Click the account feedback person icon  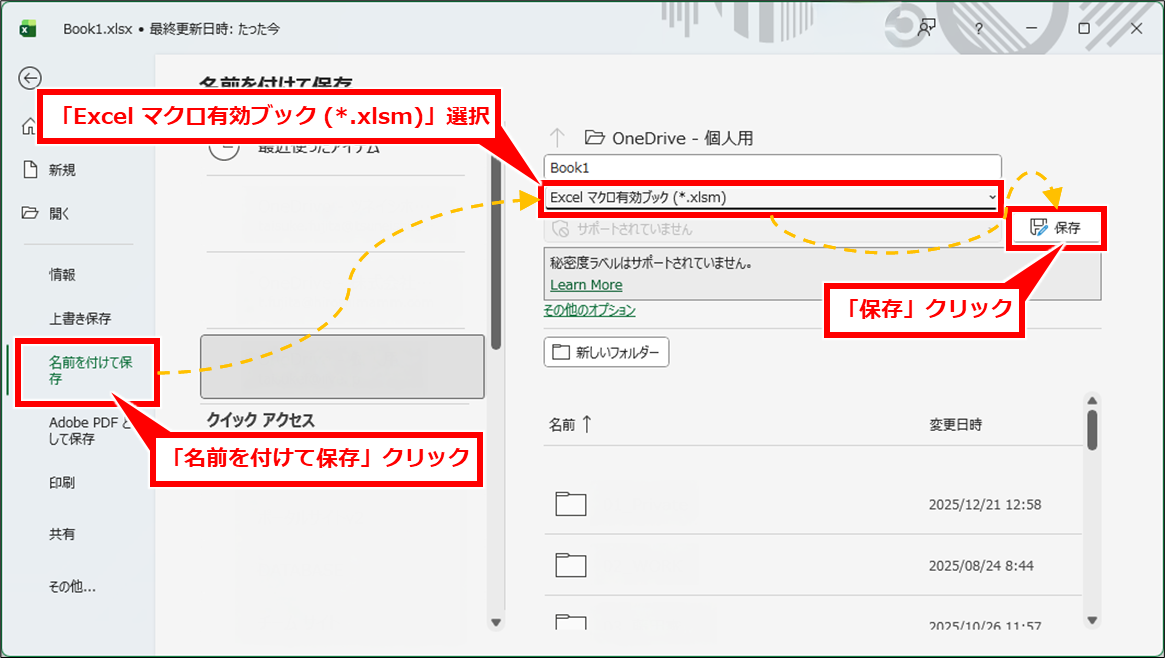(x=926, y=29)
